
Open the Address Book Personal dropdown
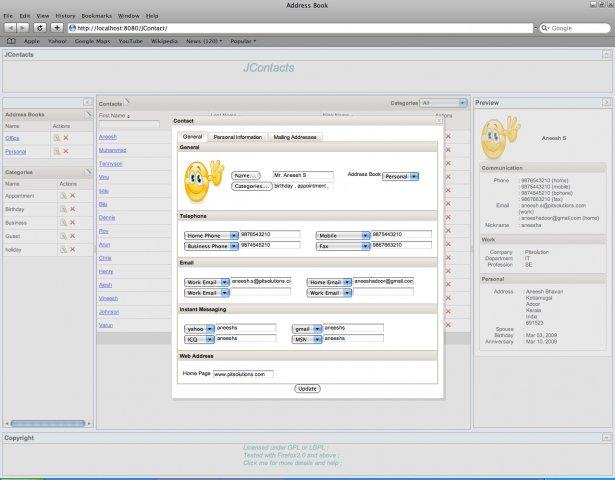coord(400,176)
